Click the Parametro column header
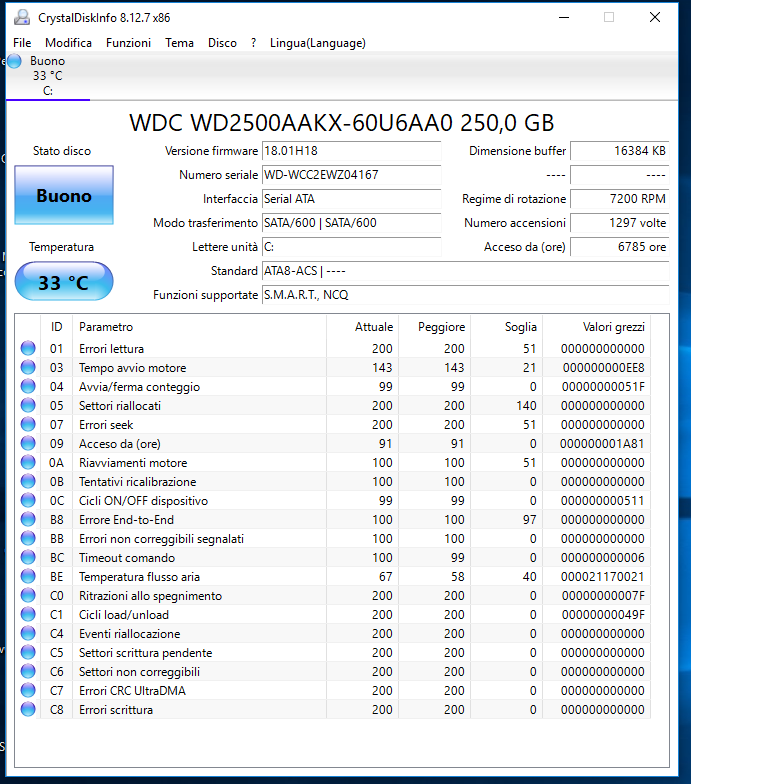This screenshot has width=768, height=784. point(200,327)
